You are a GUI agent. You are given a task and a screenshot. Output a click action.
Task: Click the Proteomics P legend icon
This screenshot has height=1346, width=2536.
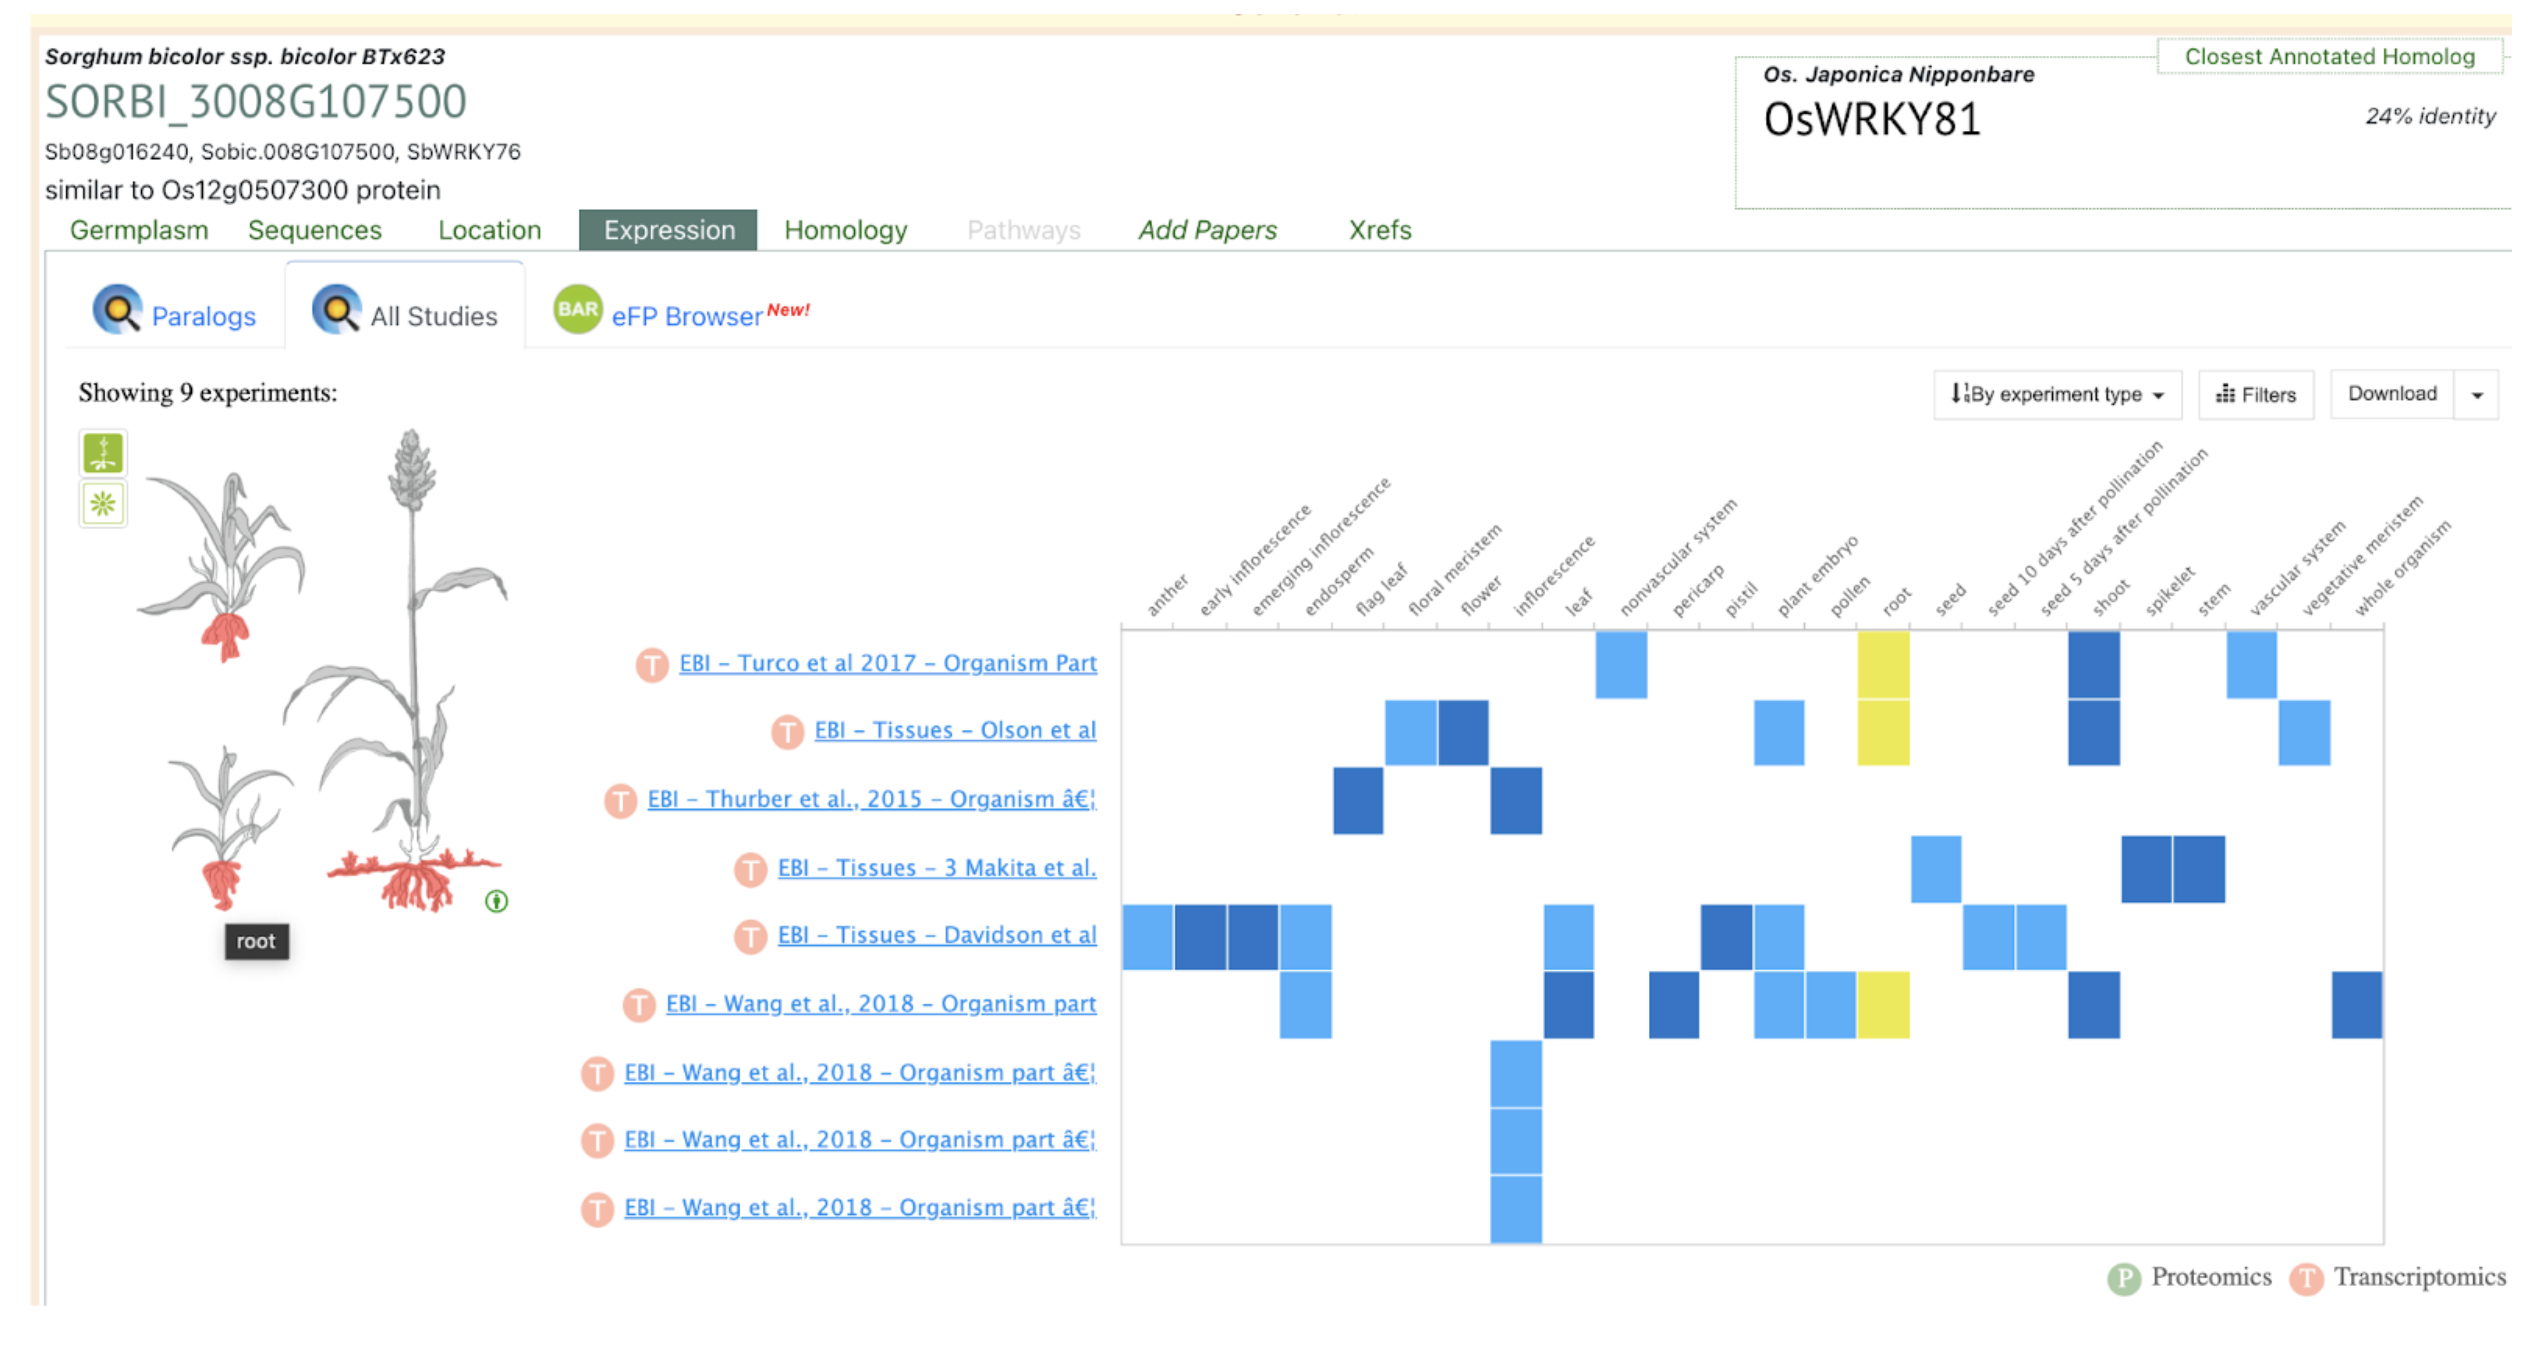coord(2123,1278)
